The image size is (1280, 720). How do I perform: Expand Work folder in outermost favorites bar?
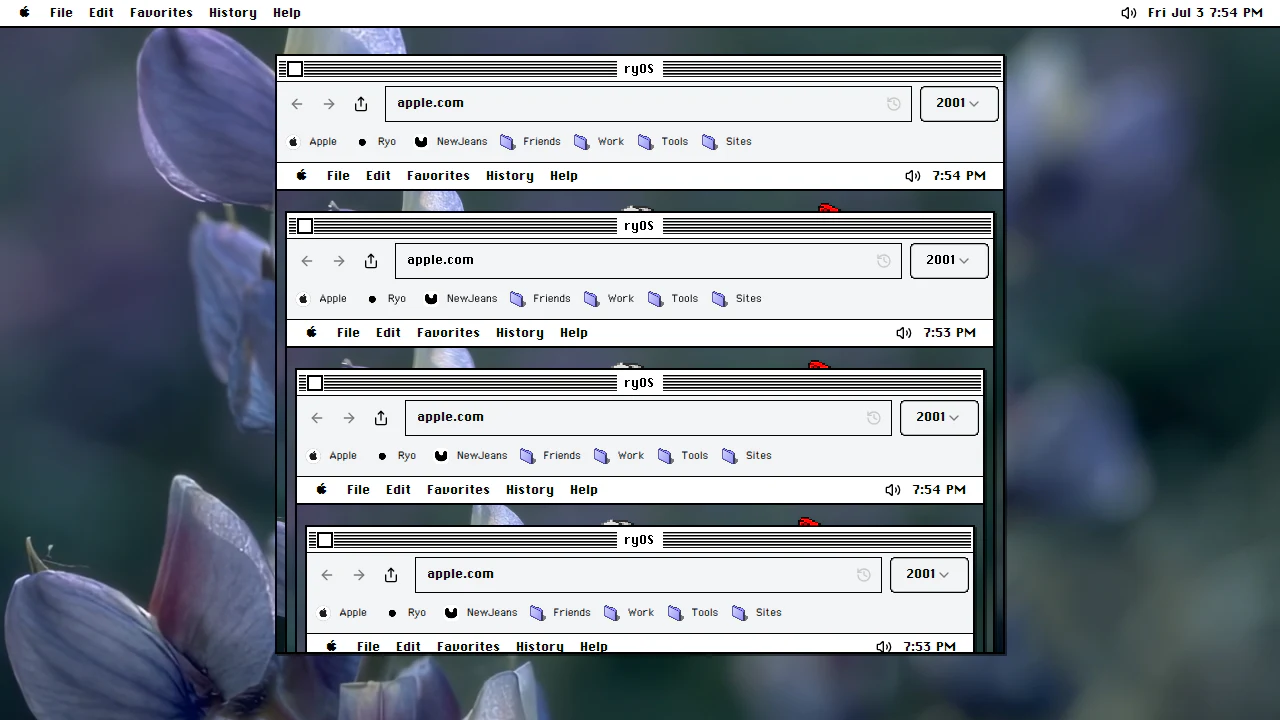click(599, 142)
